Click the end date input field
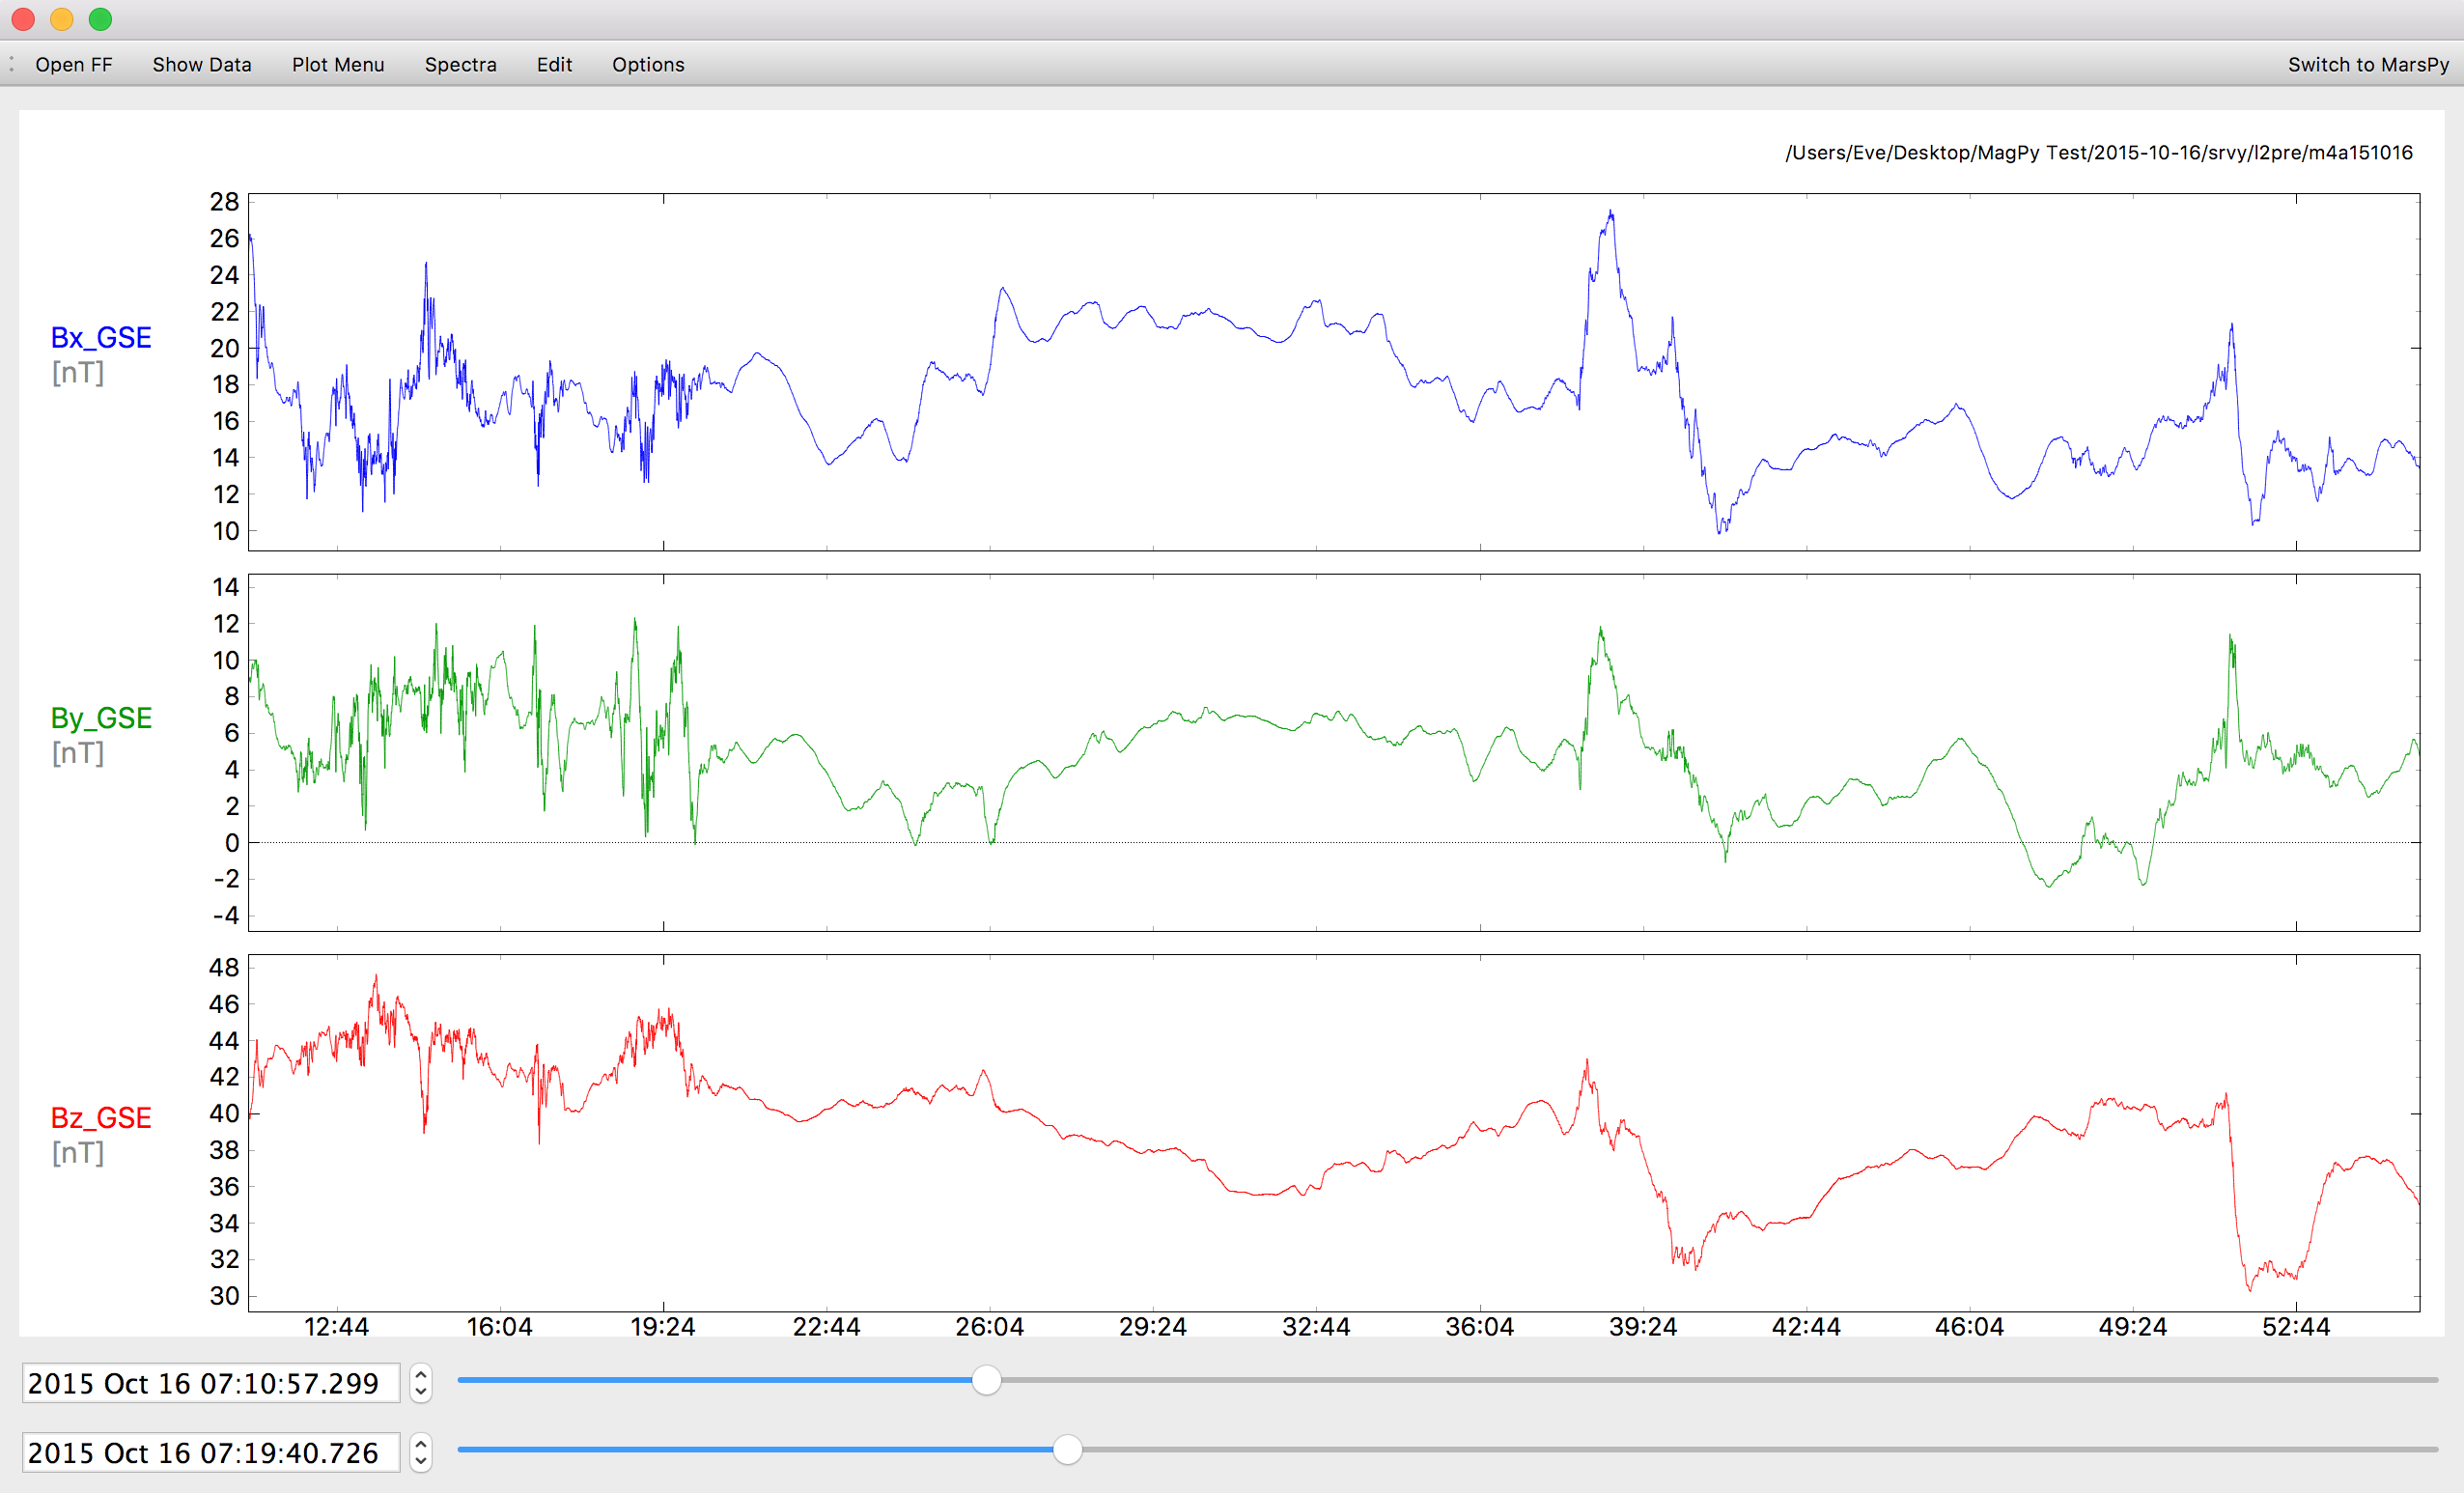The height and width of the screenshot is (1493, 2464). [x=210, y=1453]
